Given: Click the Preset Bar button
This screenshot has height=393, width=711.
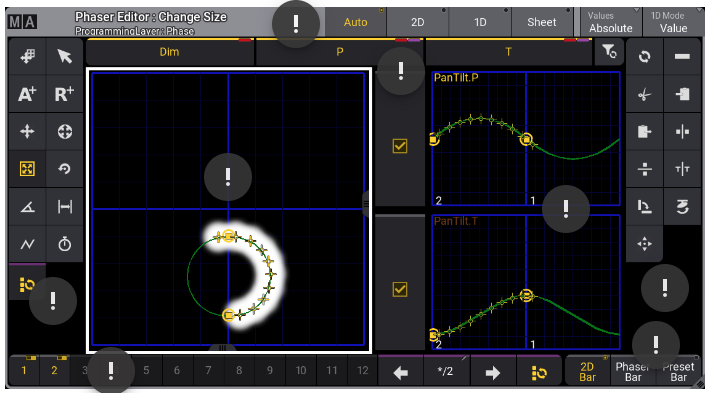Looking at the screenshot, I should pos(678,372).
